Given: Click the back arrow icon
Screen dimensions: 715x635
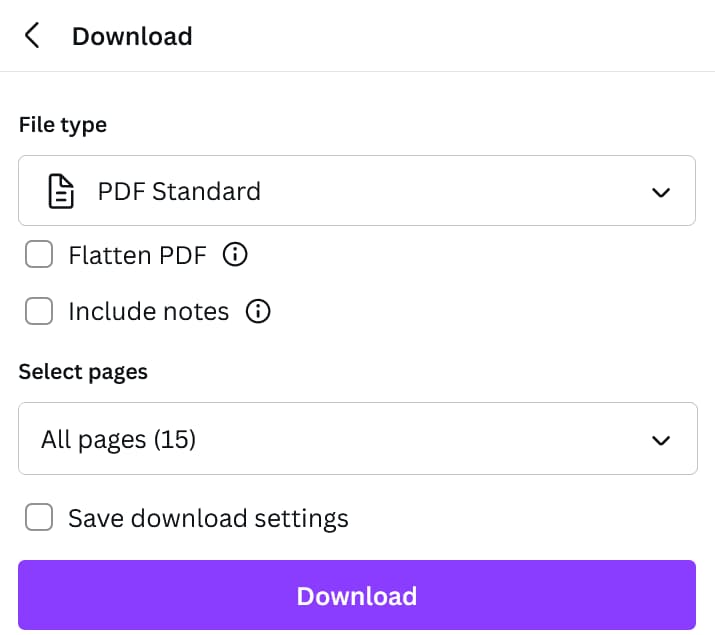Looking at the screenshot, I should pyautogui.click(x=32, y=36).
